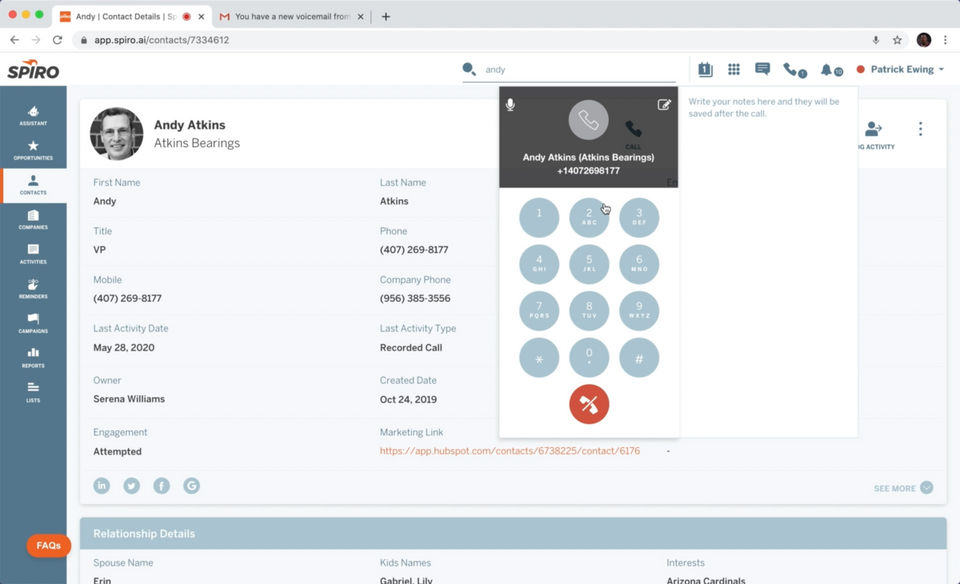Open Lists in the sidebar
The width and height of the screenshot is (960, 584).
[x=33, y=392]
